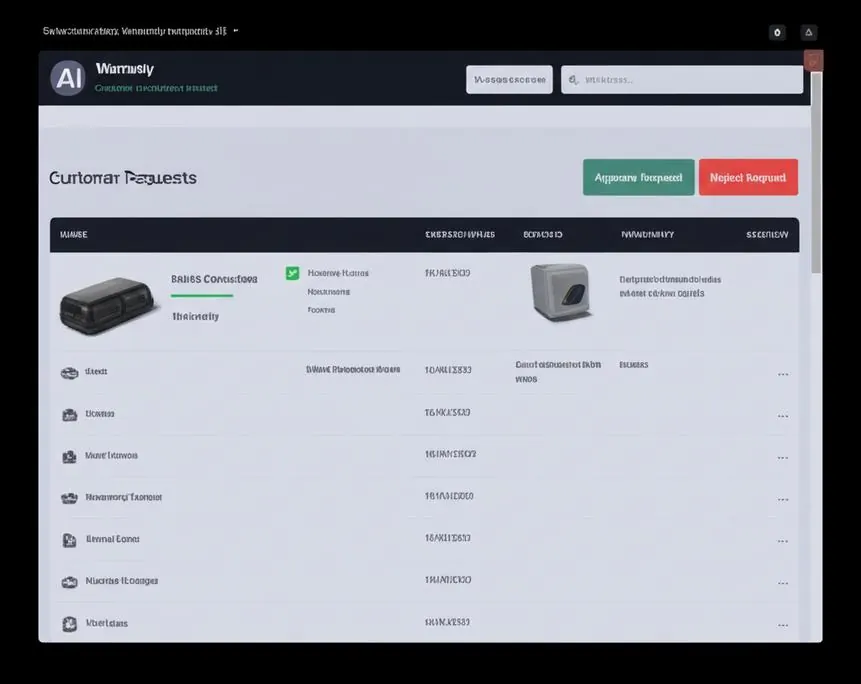Select the black device thumbnail image
This screenshot has height=684, width=861.
[x=107, y=305]
